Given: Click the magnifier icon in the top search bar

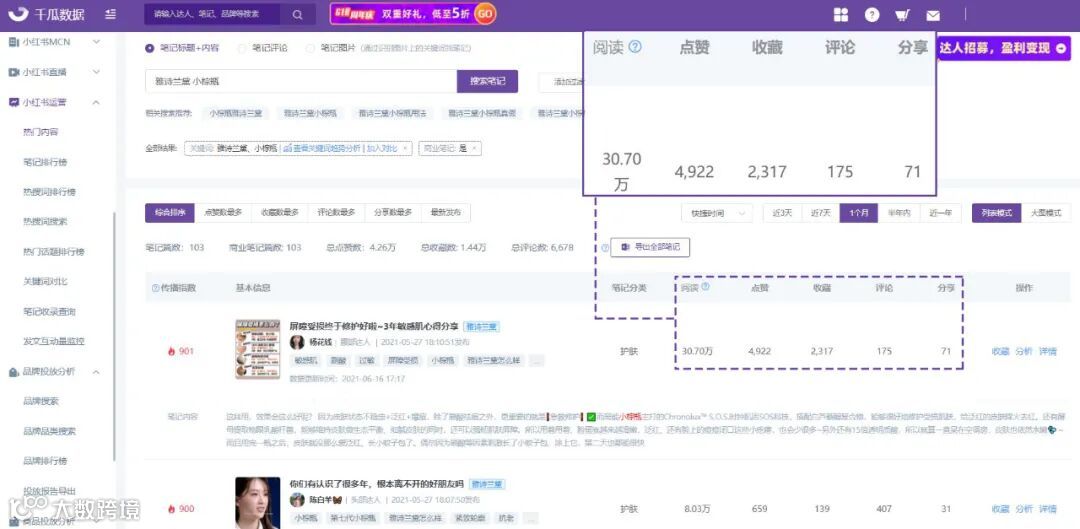Looking at the screenshot, I should pos(297,14).
